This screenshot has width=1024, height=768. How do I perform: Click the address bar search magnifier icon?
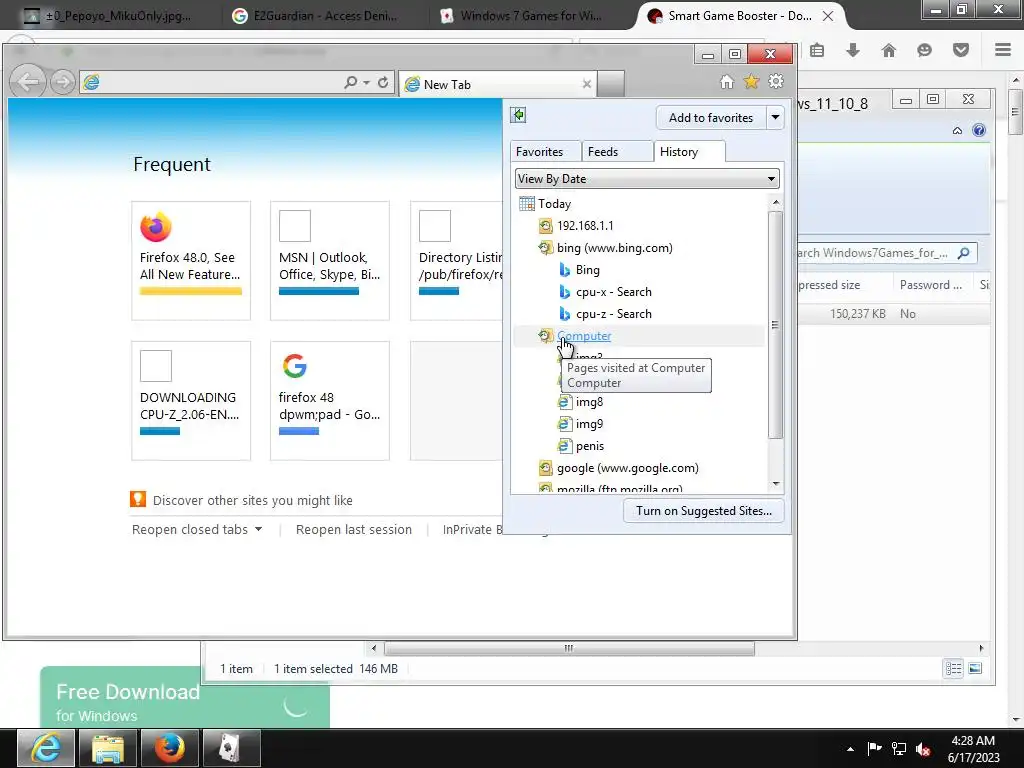point(351,82)
